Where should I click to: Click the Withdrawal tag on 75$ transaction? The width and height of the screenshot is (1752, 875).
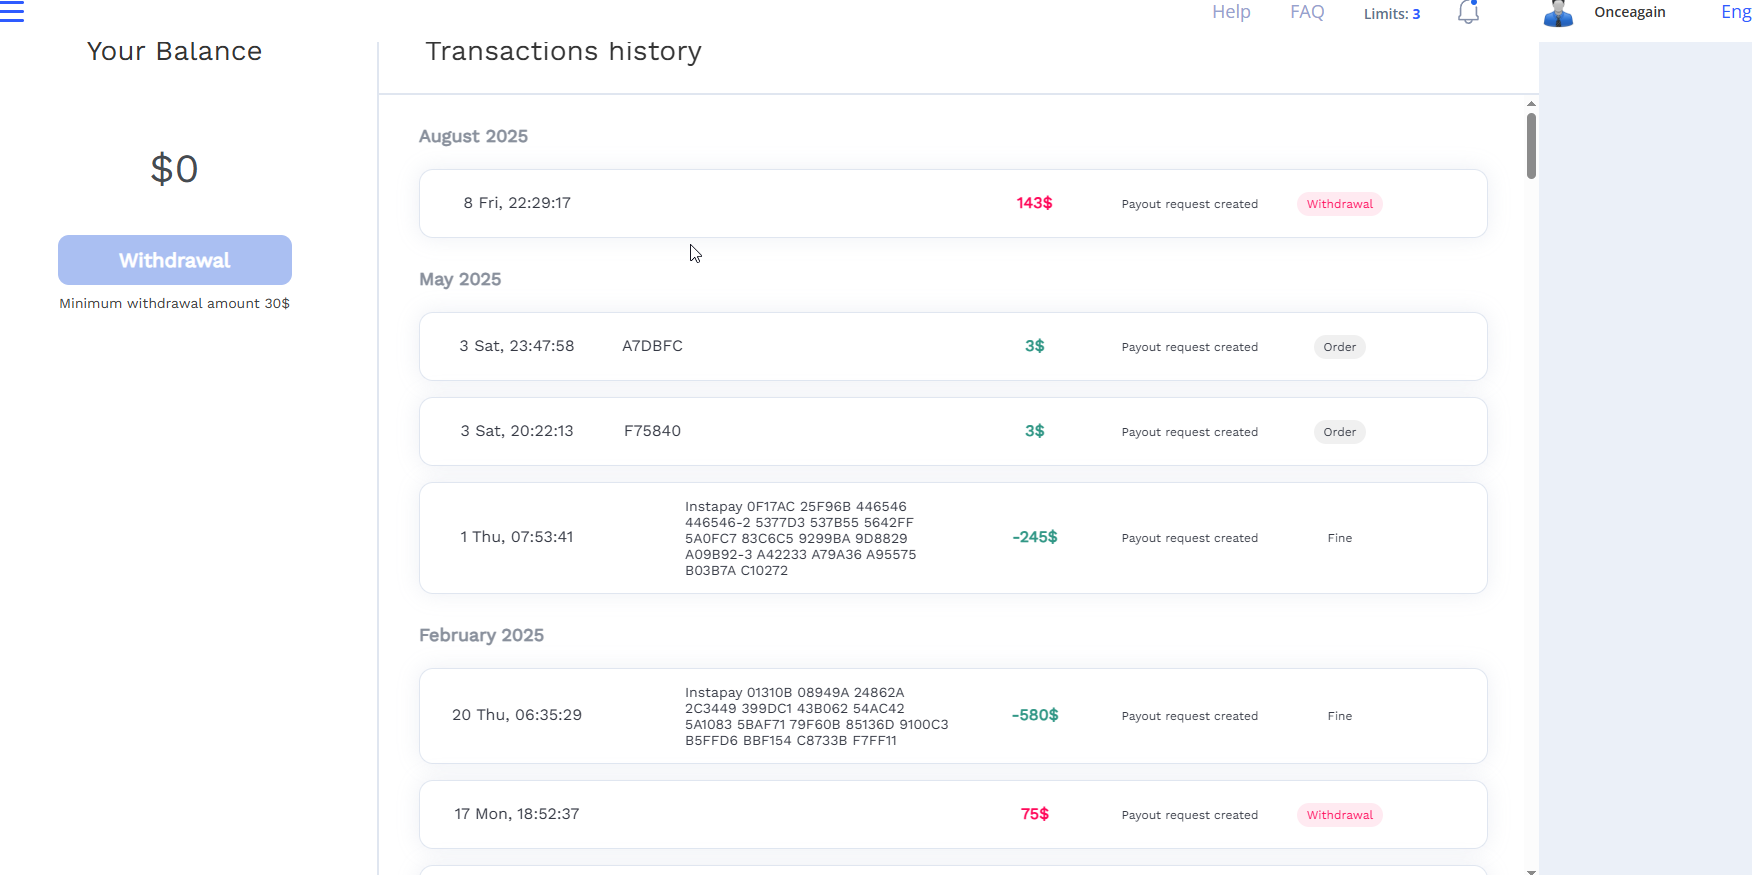1340,815
